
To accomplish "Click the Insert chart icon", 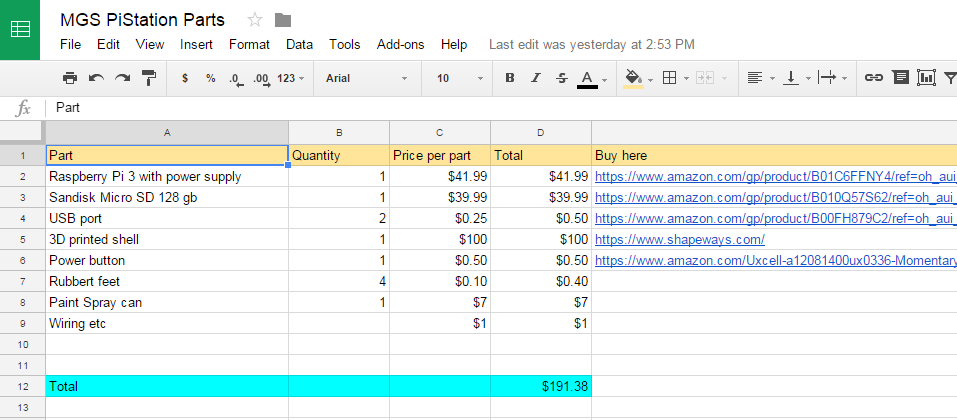I will pyautogui.click(x=926, y=78).
